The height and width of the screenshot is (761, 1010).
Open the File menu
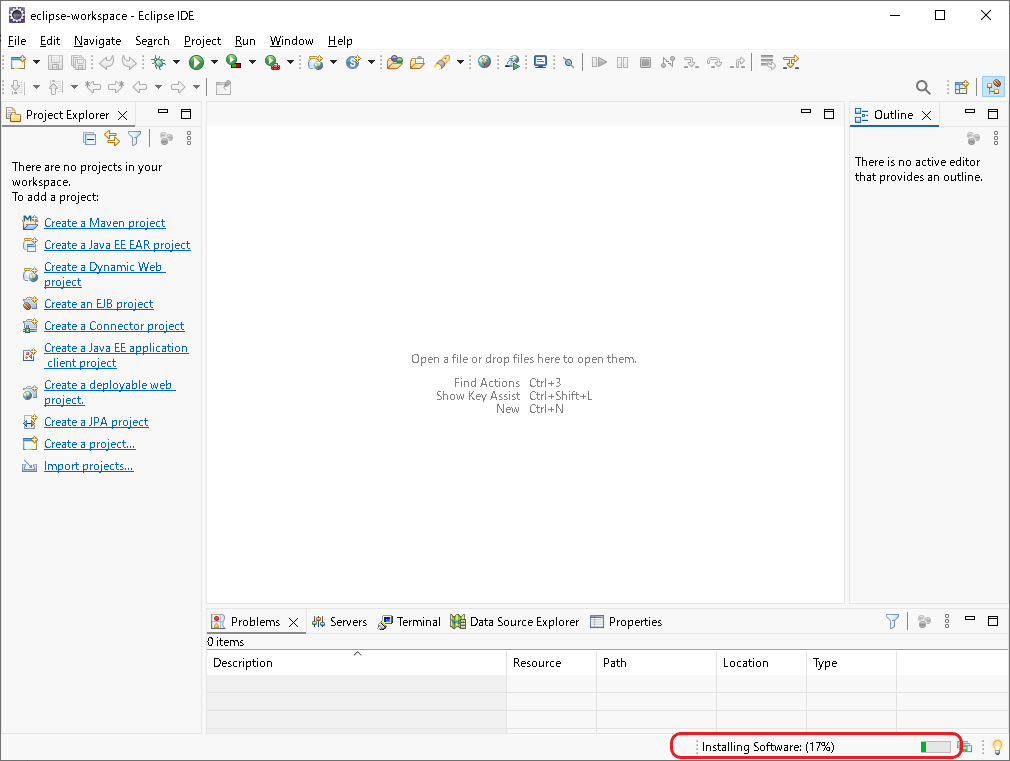[17, 41]
